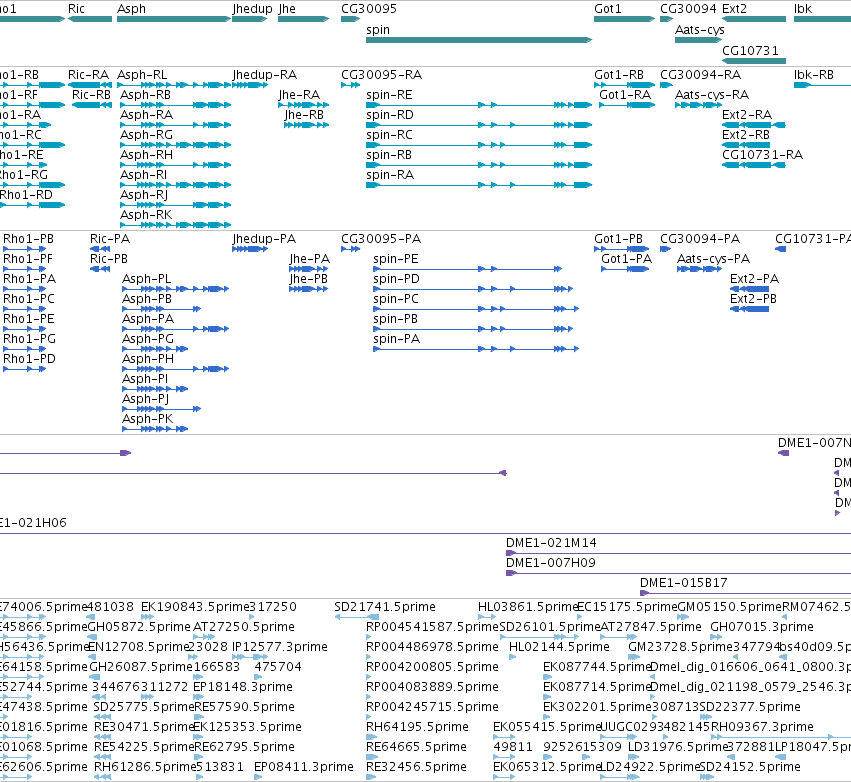Screen dimensions: 851x782
Task: Select transcript CG10731-RA
Action: pos(754,165)
